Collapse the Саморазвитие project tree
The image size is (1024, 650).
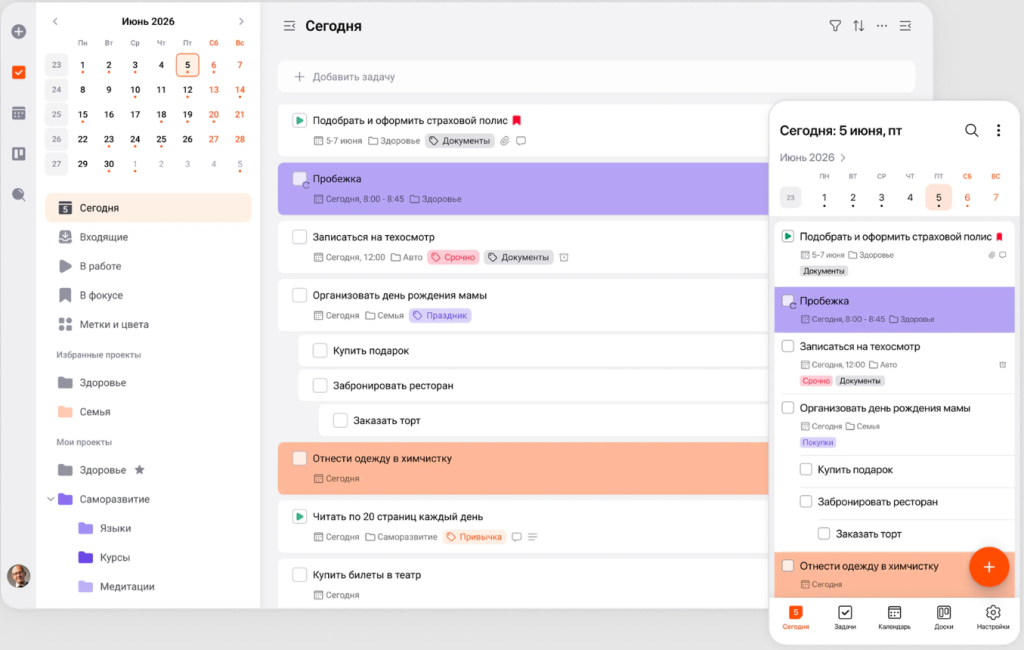51,499
